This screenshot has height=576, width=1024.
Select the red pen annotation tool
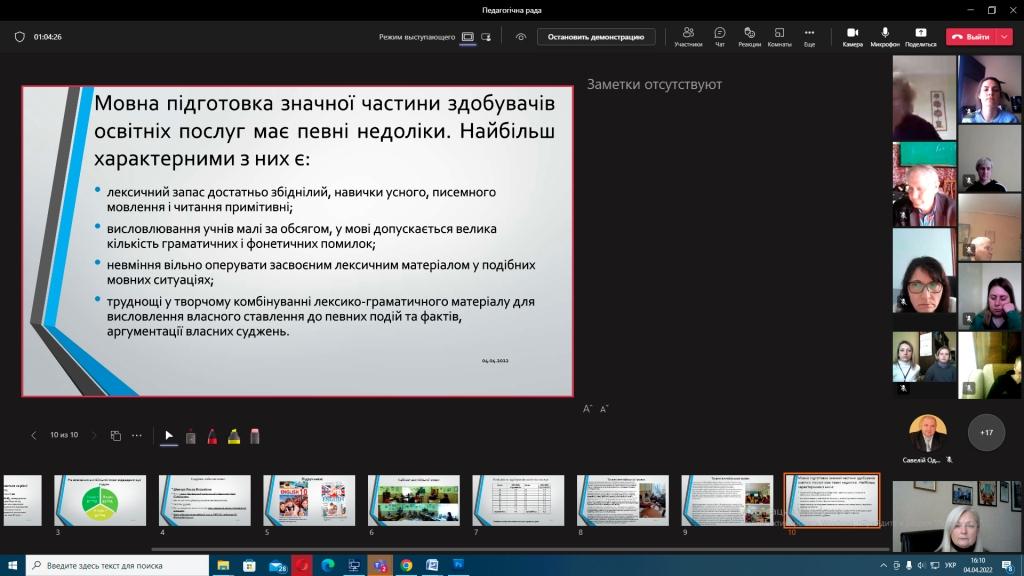[212, 436]
